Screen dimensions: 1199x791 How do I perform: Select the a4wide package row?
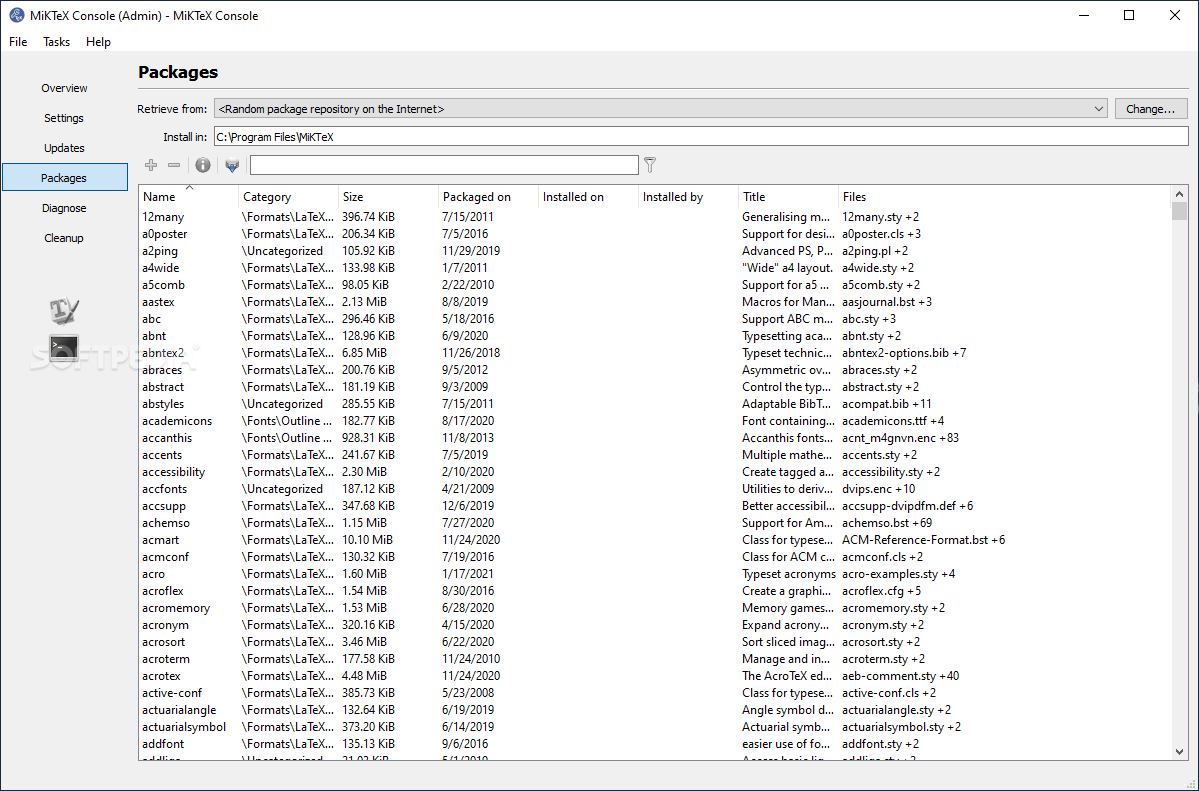pos(655,268)
